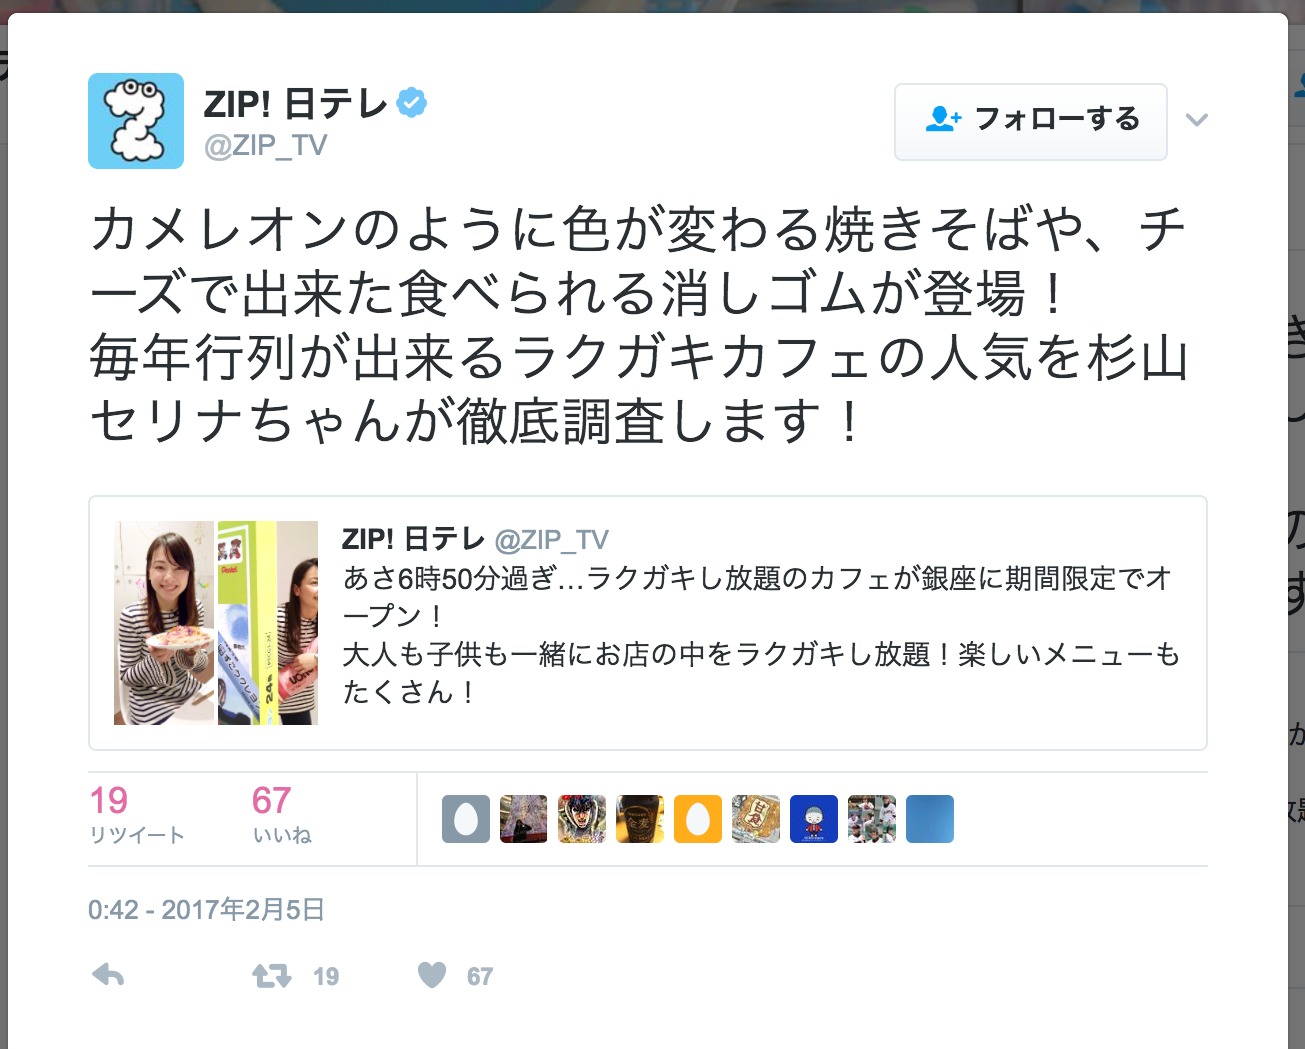Open the @ZIP_TV handle link

(x=265, y=146)
